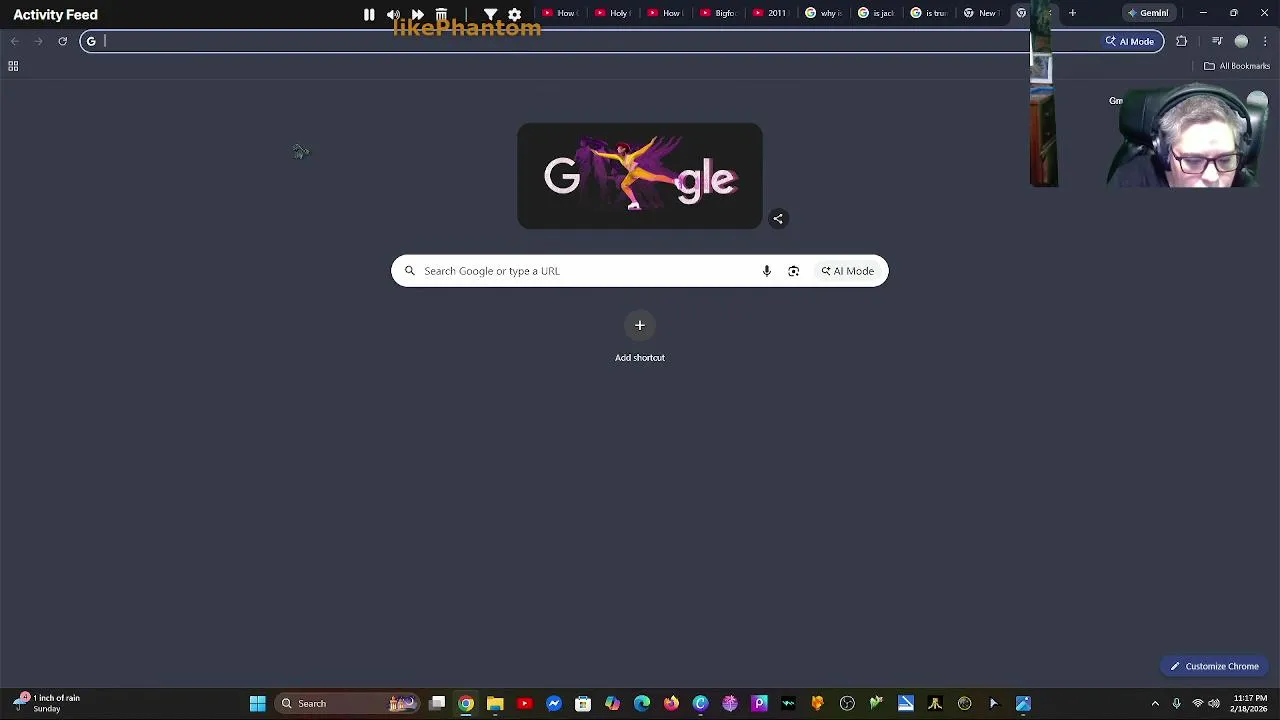Click the Chrome taskbar icon

(x=466, y=703)
